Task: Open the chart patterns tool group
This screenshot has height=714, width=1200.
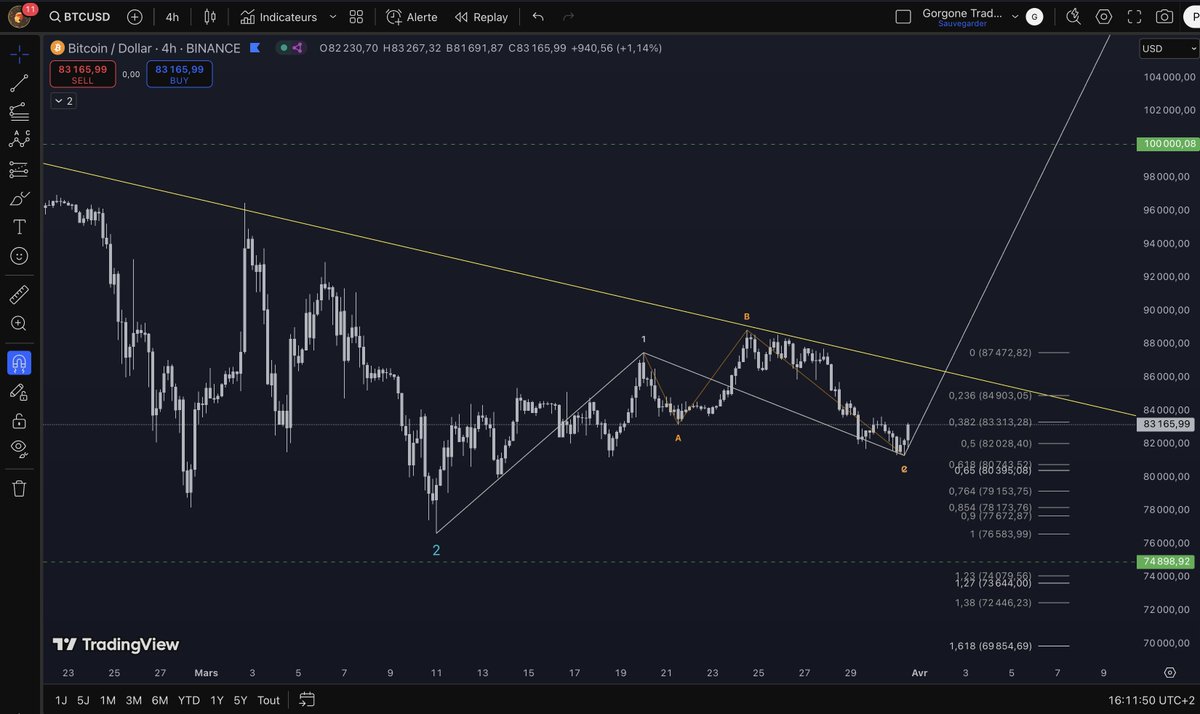Action: coord(19,140)
